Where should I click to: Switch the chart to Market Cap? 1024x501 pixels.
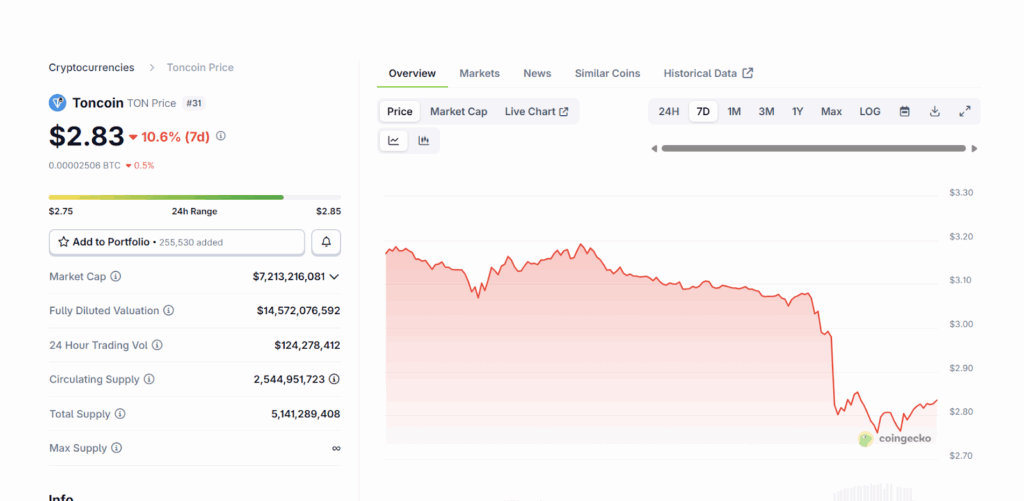458,112
